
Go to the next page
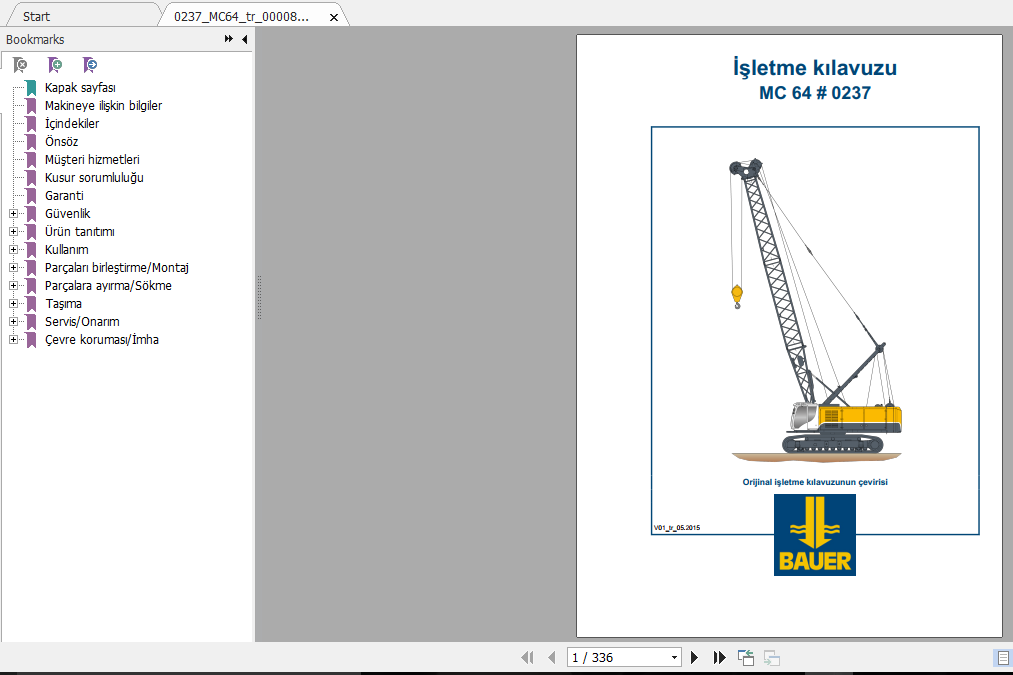click(x=694, y=658)
